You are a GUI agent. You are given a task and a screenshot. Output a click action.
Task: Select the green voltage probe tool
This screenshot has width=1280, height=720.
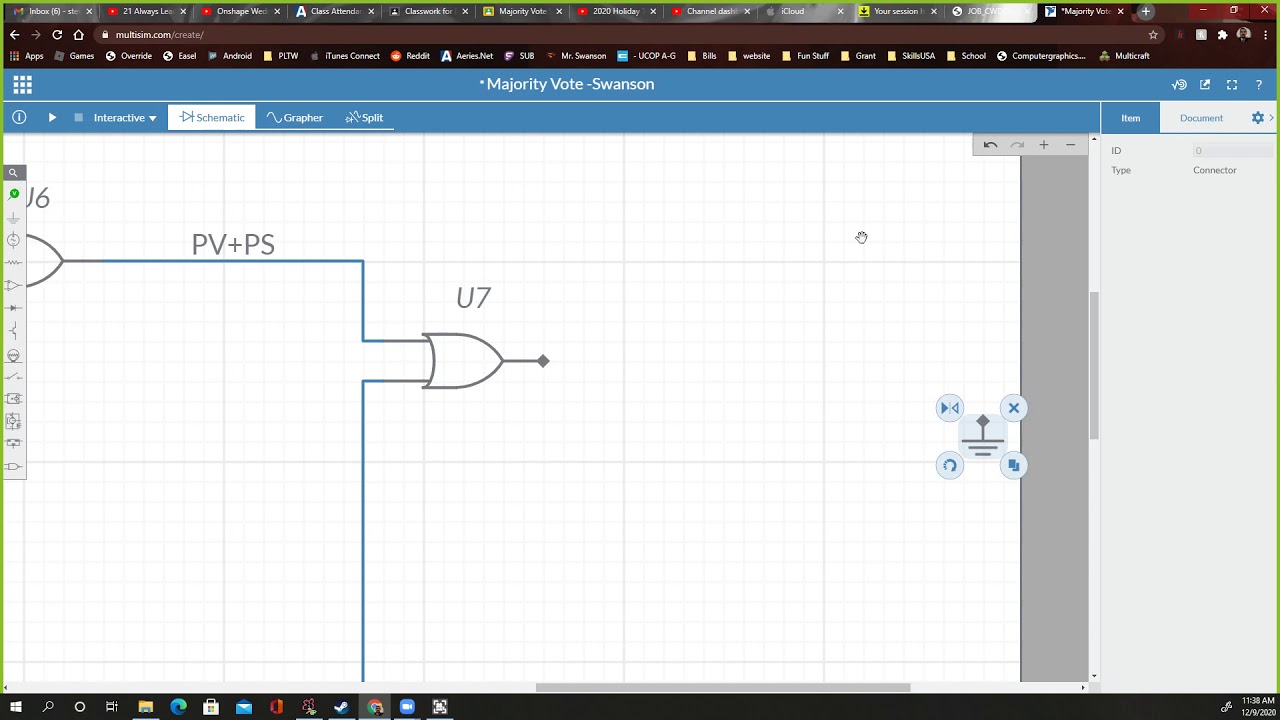pos(13,194)
